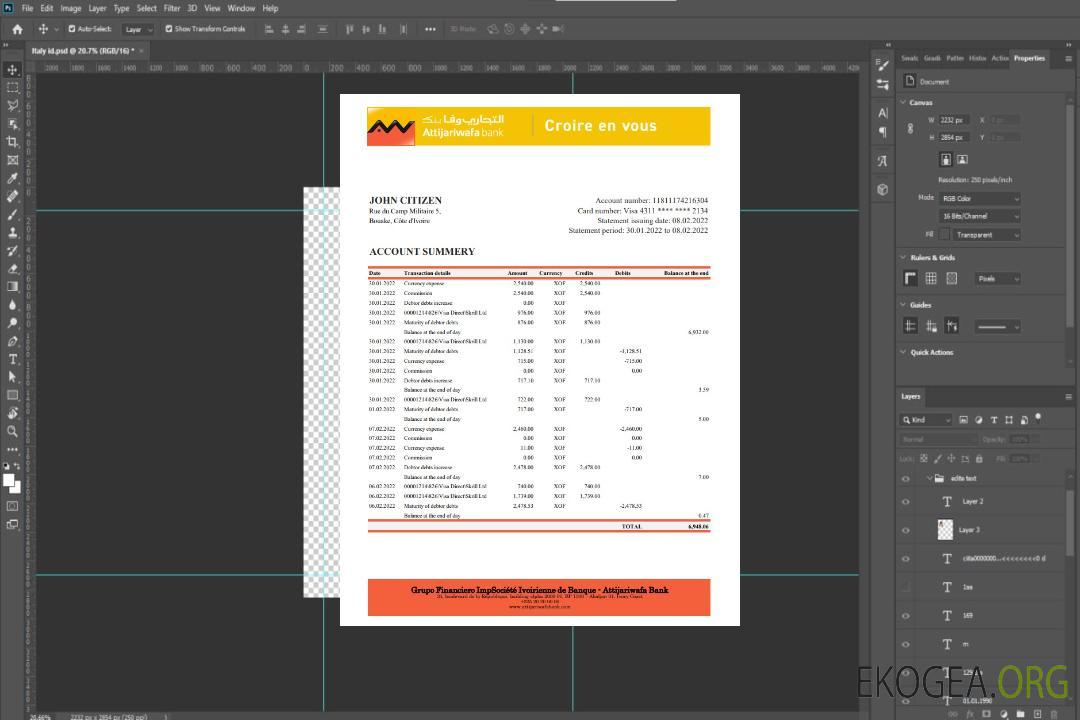Image resolution: width=1080 pixels, height=720 pixels.
Task: Select the Rectangle shape tool
Action: (12, 395)
